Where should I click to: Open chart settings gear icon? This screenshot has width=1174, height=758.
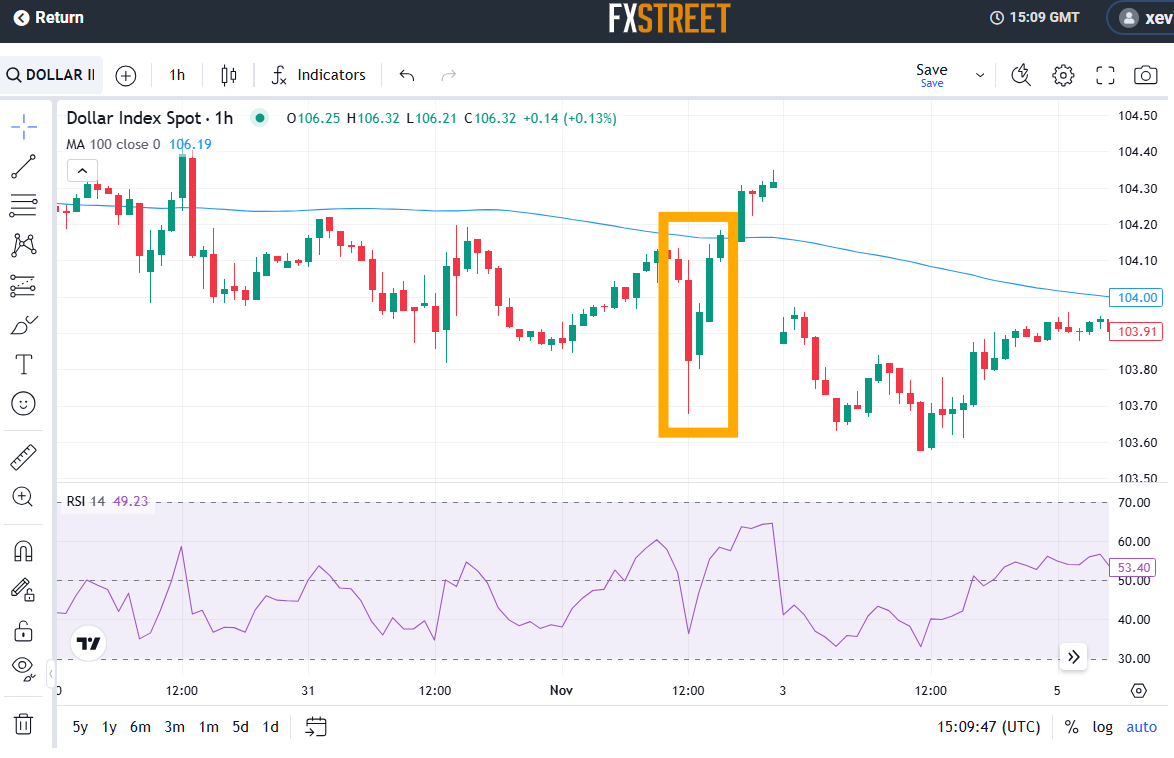click(1063, 75)
